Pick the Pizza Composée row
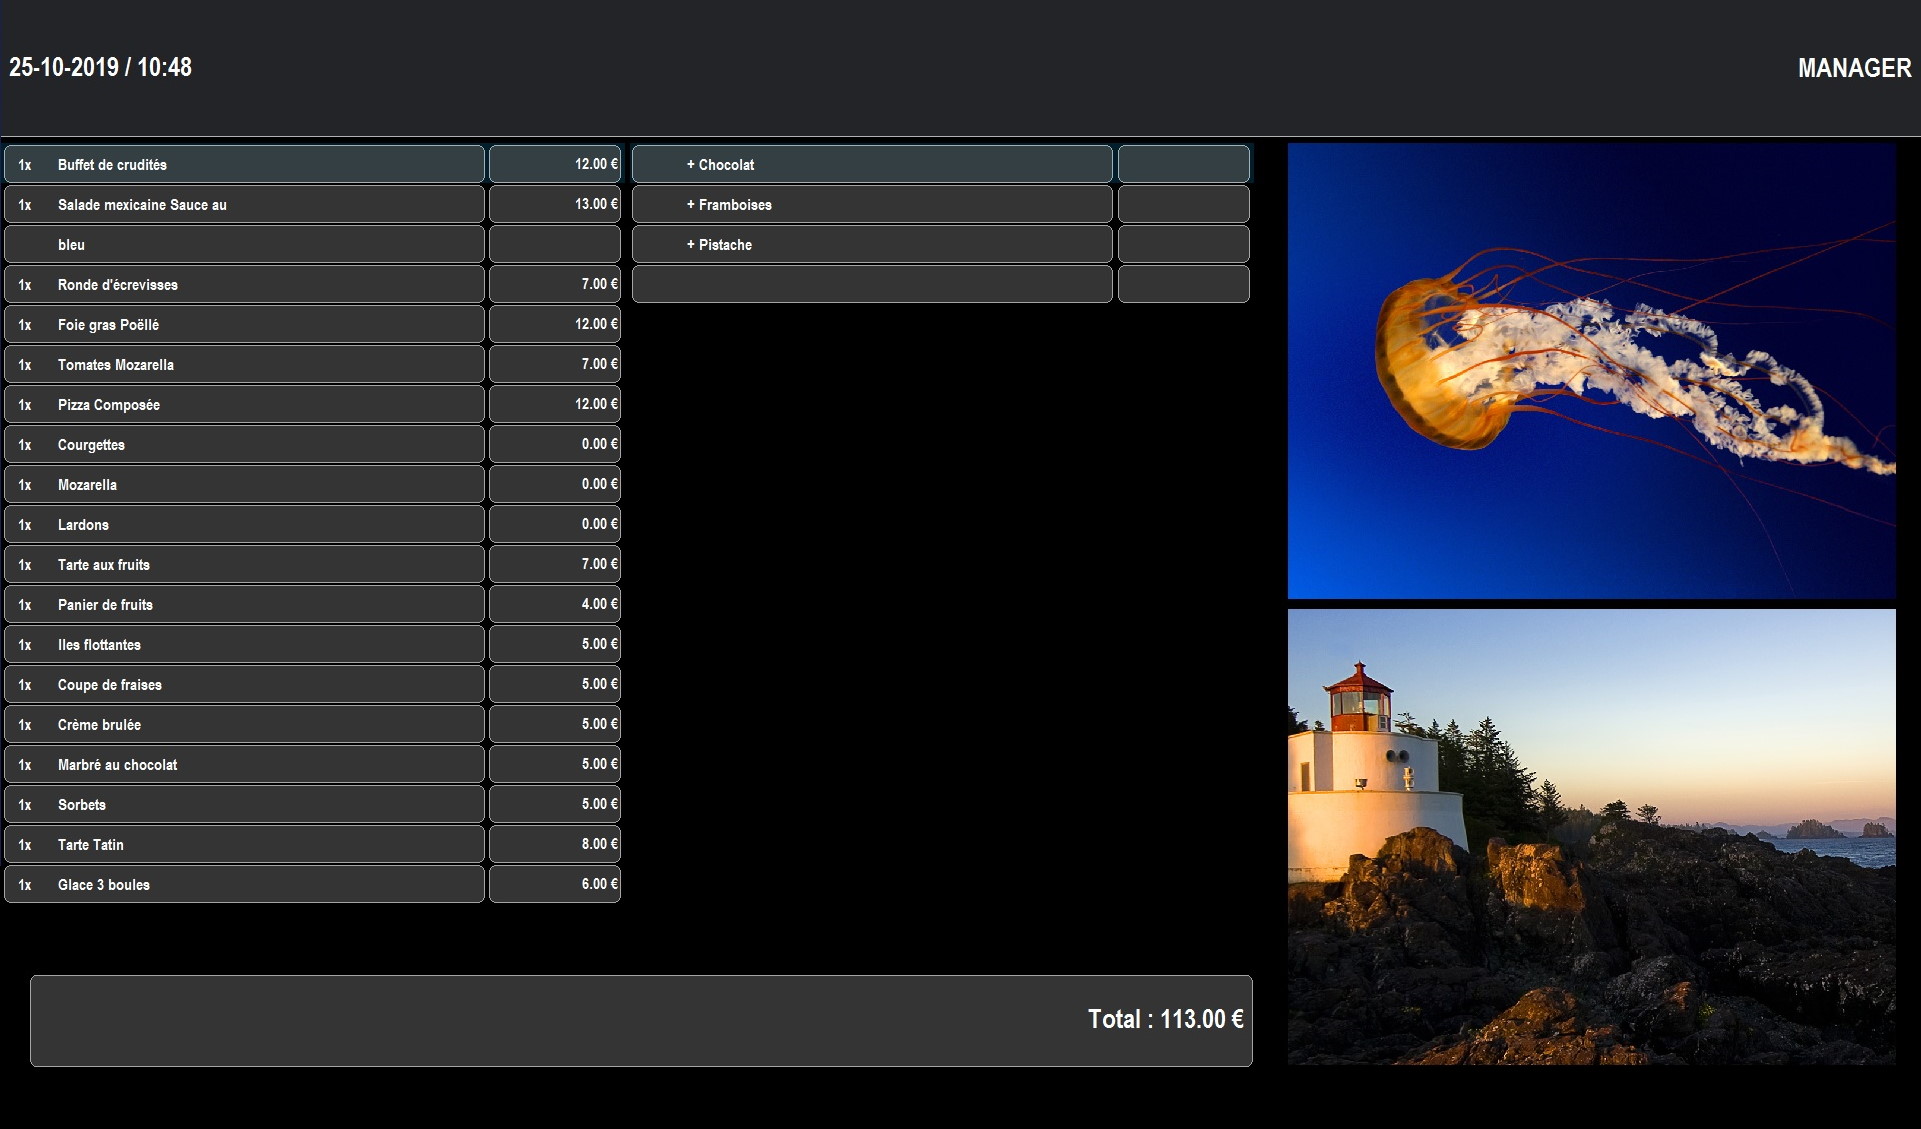The image size is (1921, 1129). pos(245,404)
